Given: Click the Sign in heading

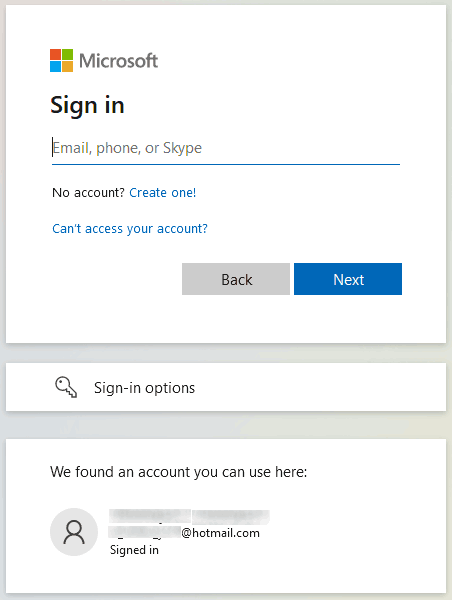Looking at the screenshot, I should pyautogui.click(x=87, y=105).
